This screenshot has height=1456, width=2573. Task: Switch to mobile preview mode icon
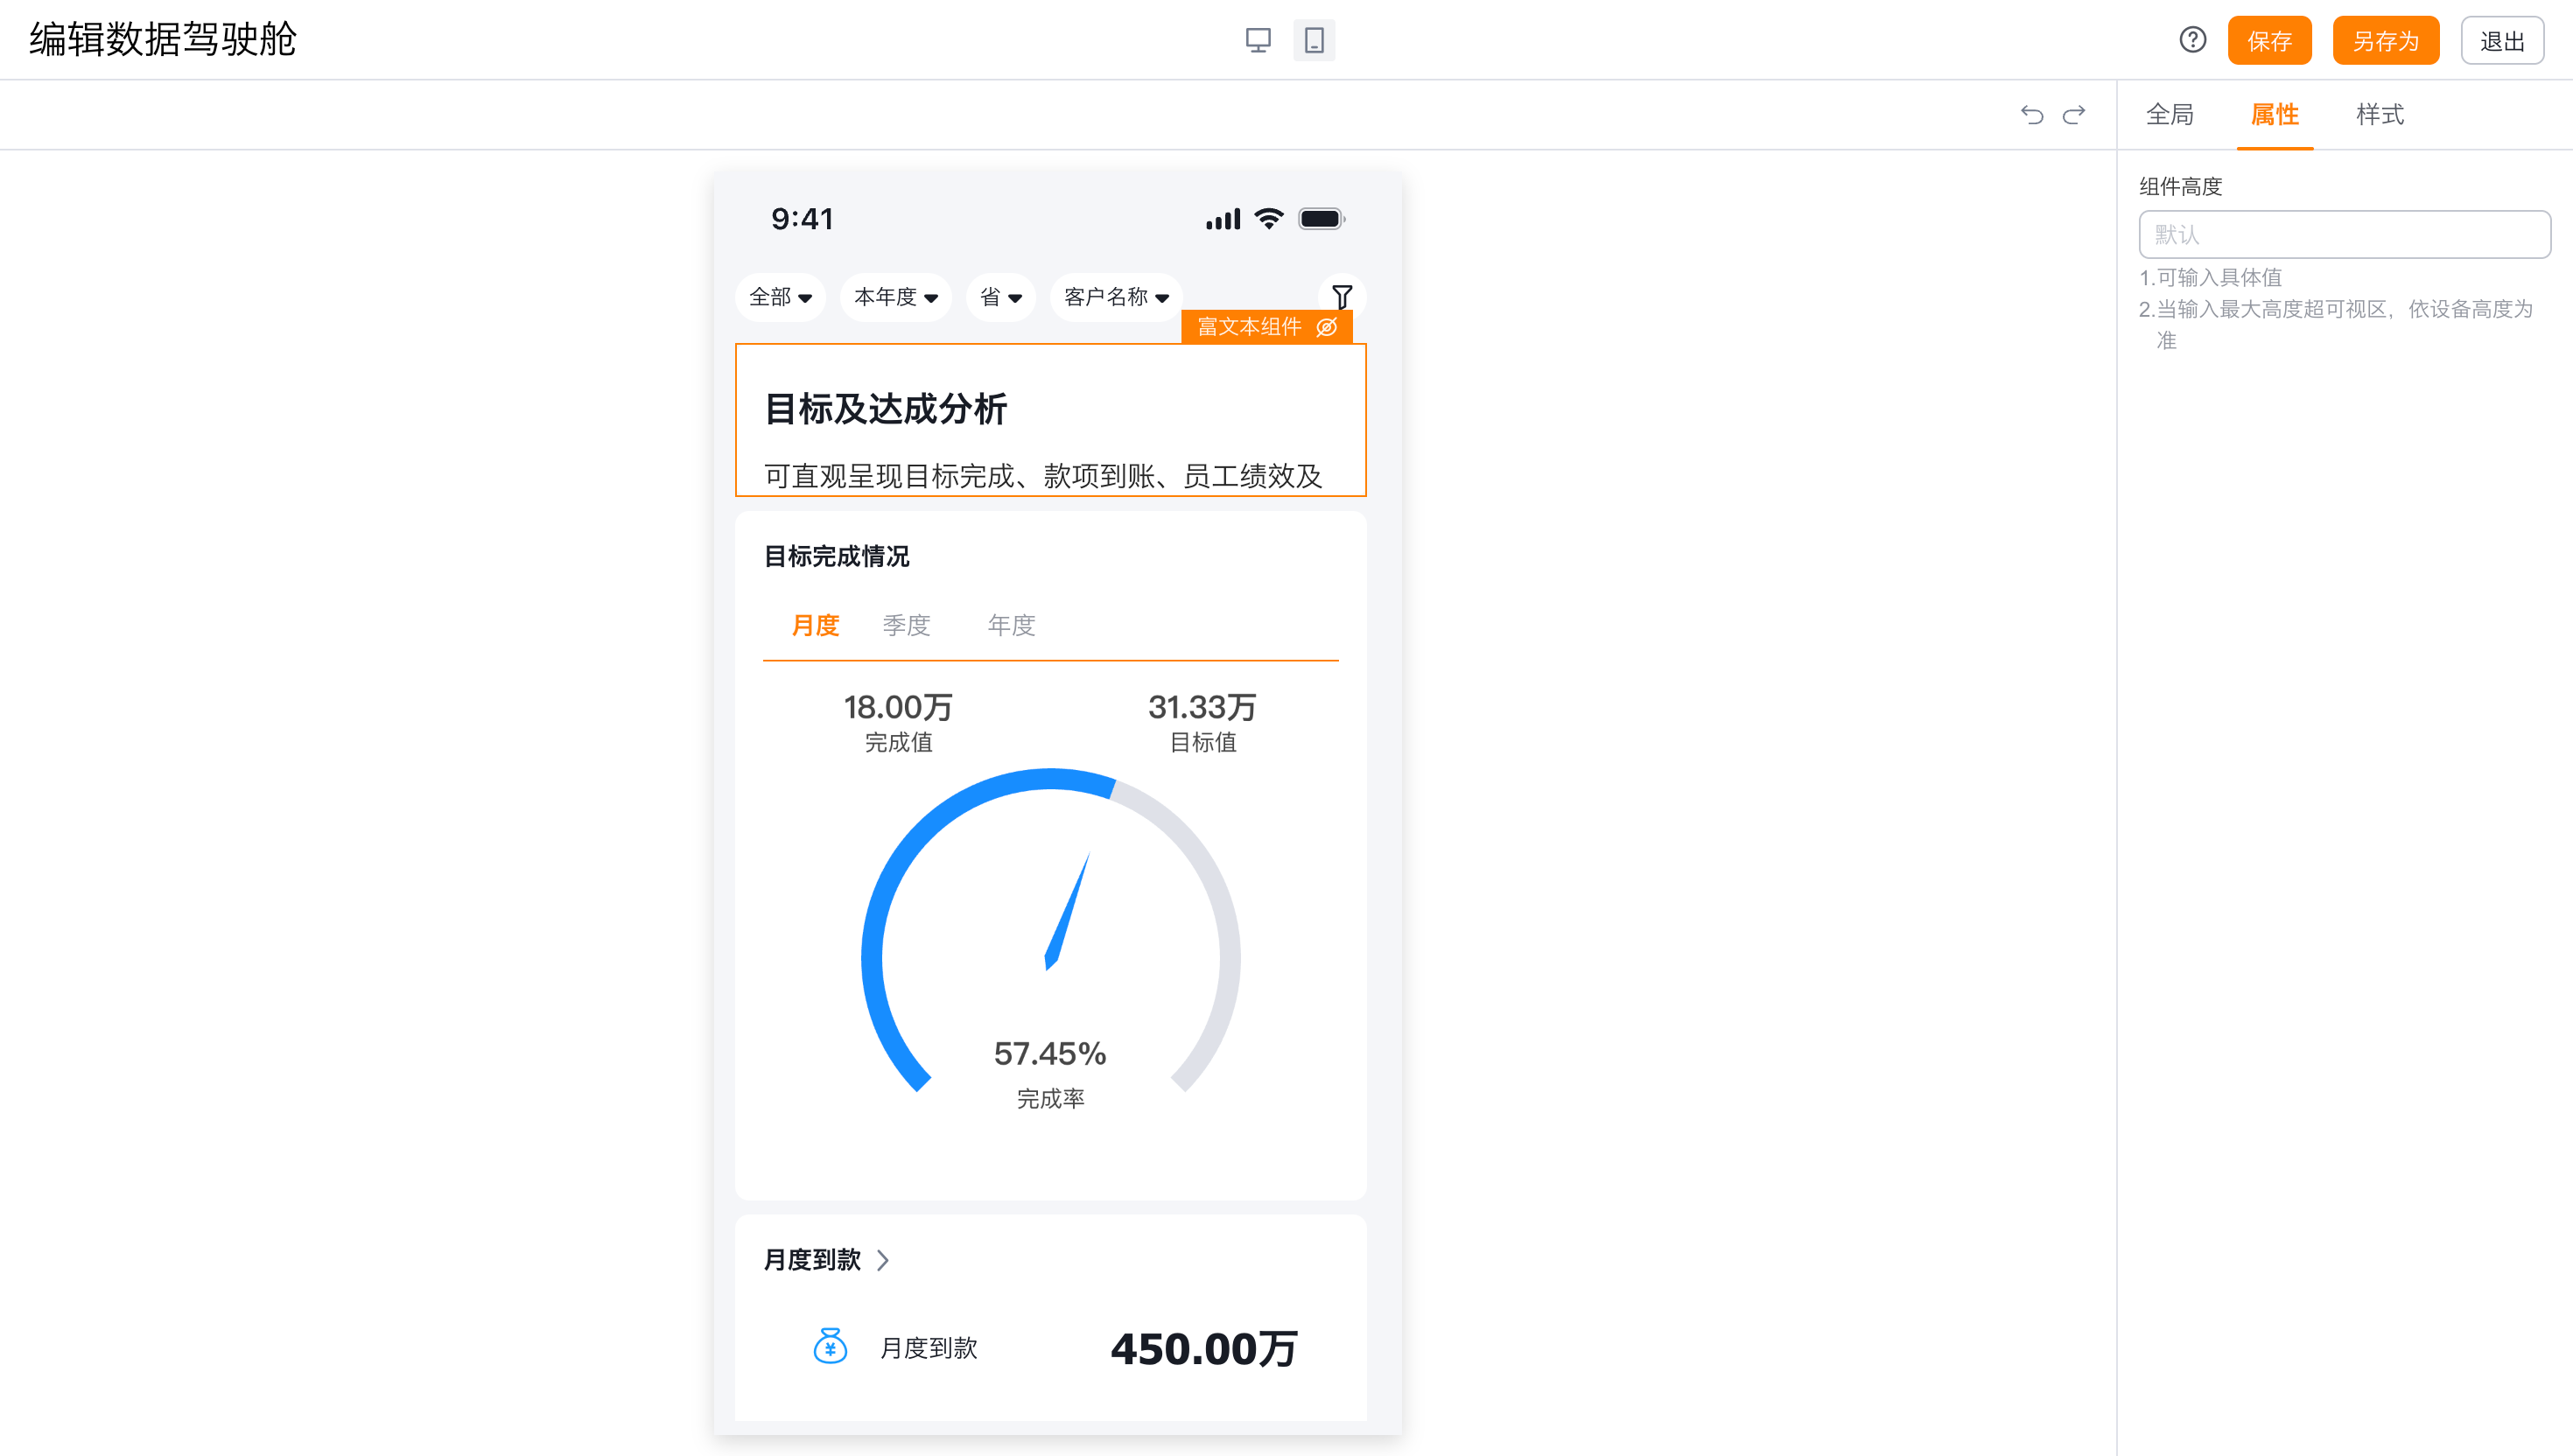point(1314,40)
